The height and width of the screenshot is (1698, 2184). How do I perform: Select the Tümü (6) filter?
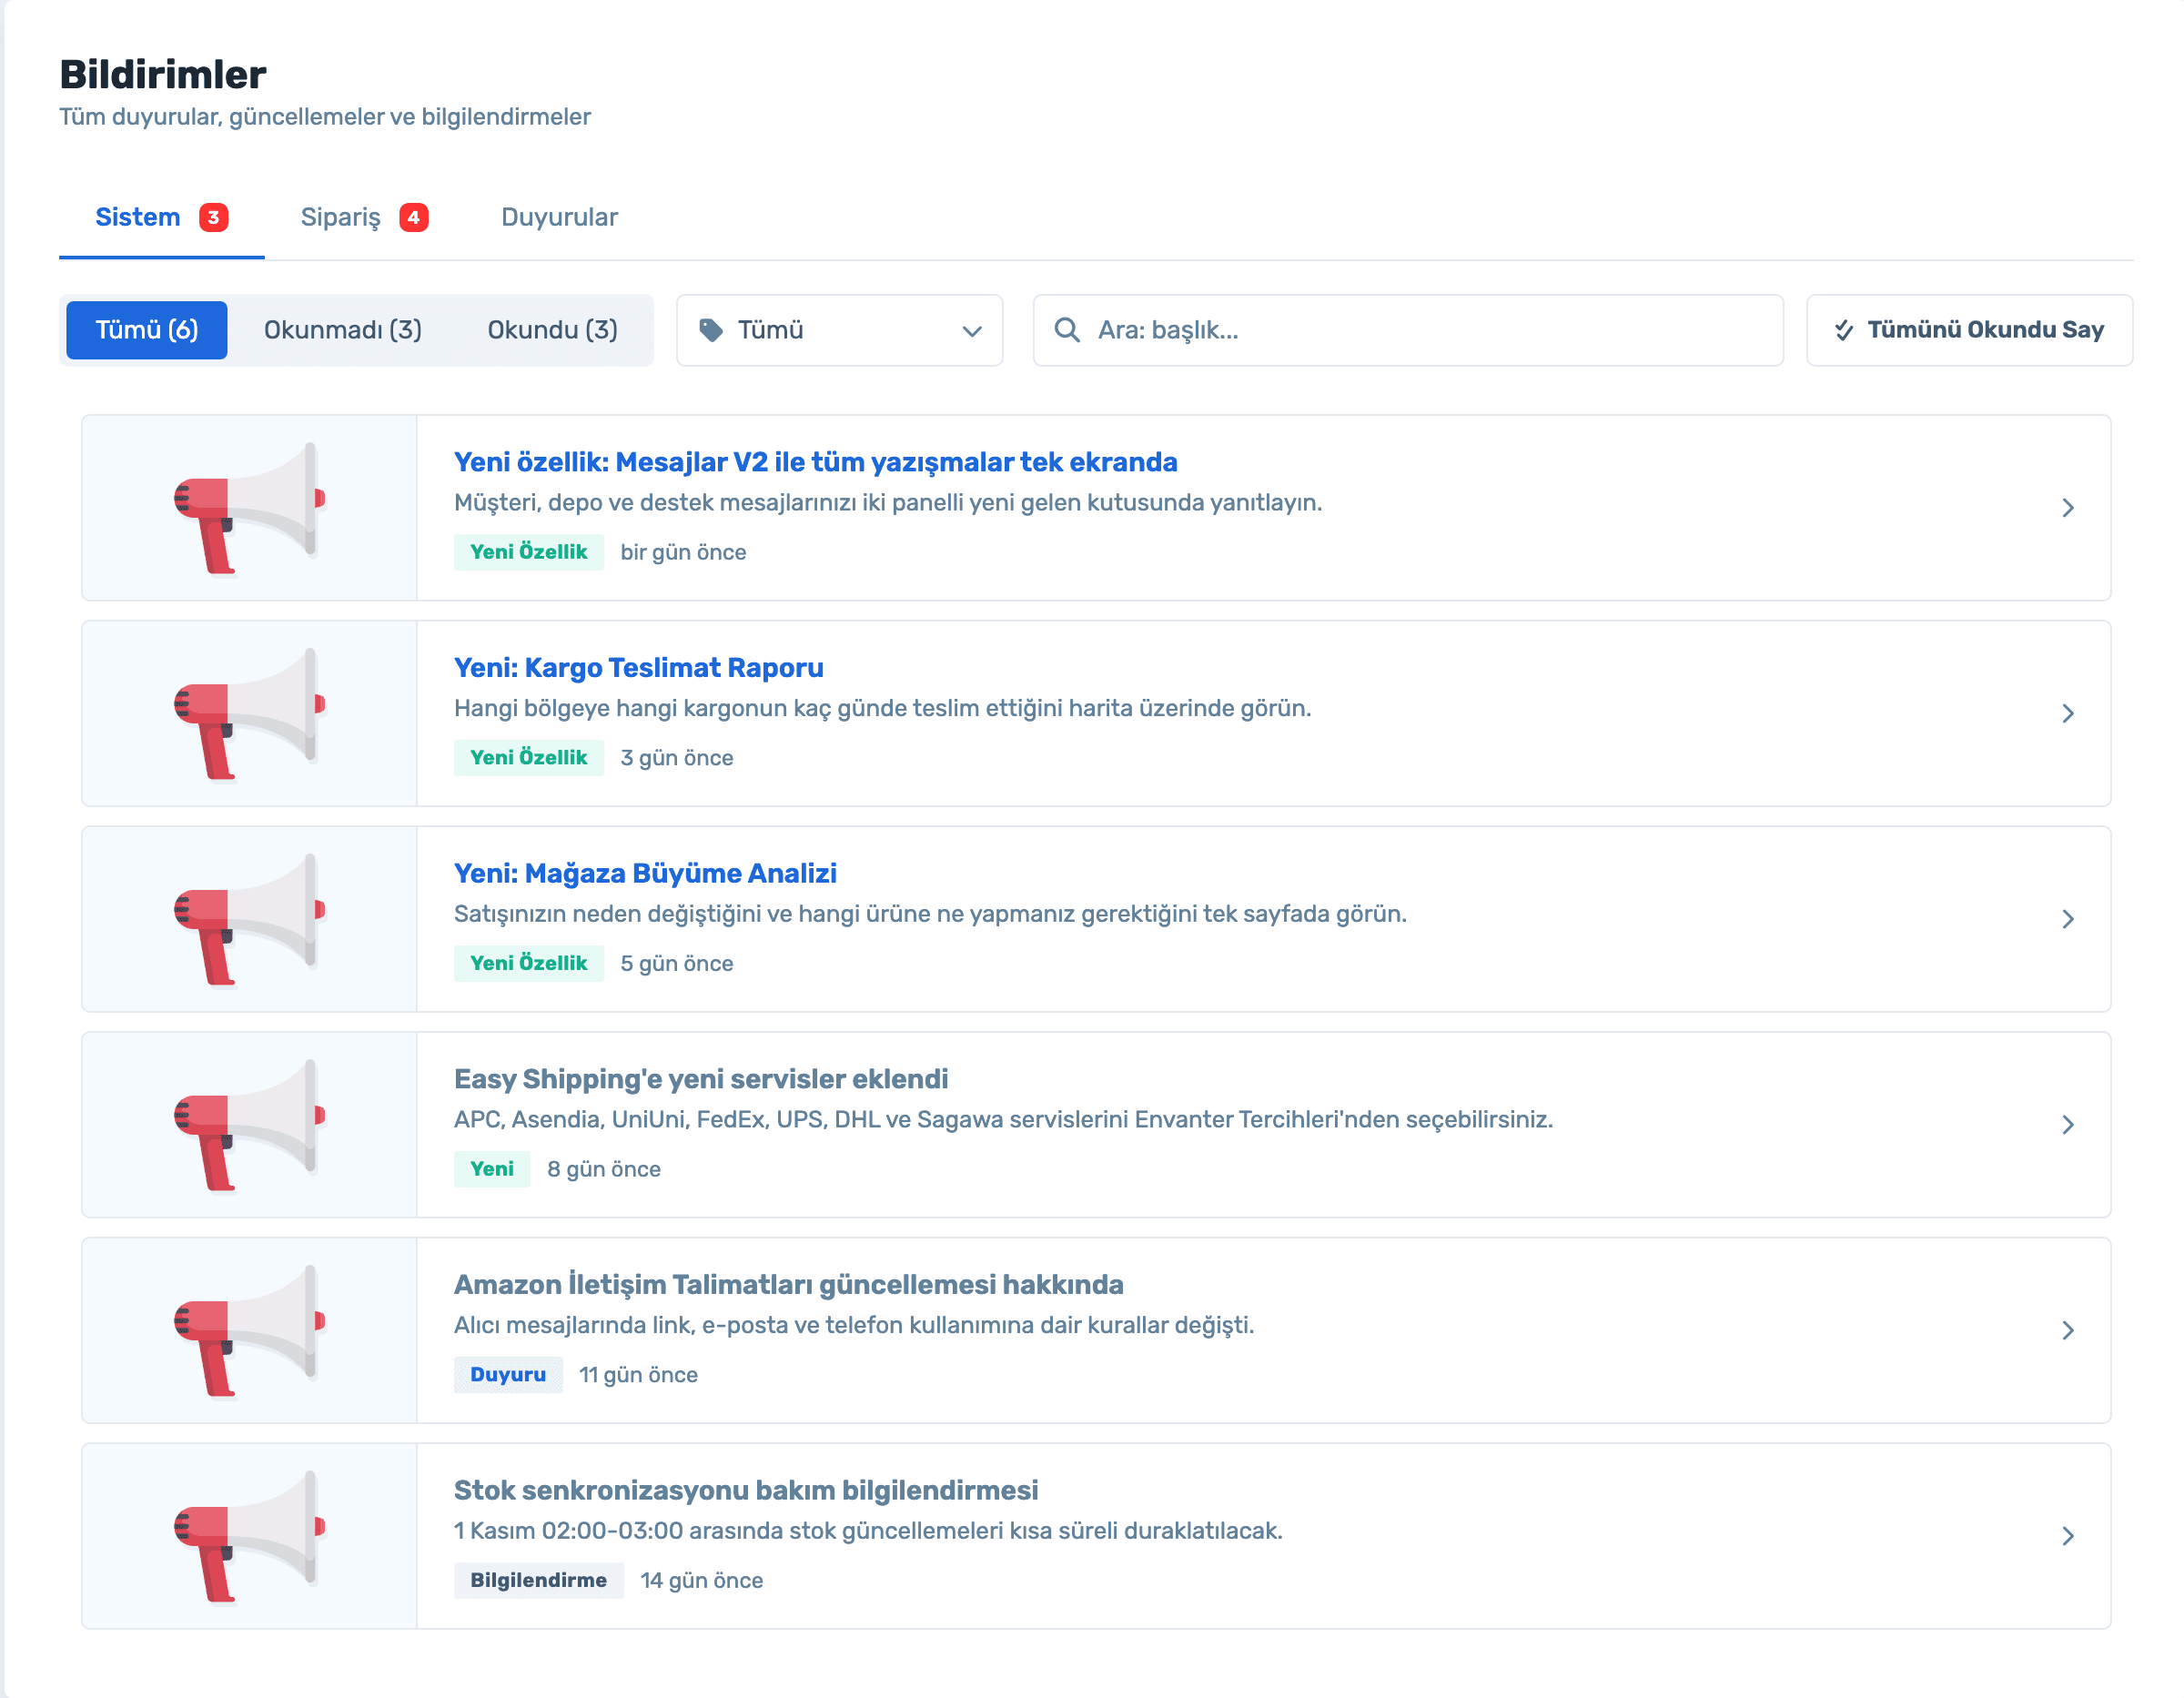147,330
